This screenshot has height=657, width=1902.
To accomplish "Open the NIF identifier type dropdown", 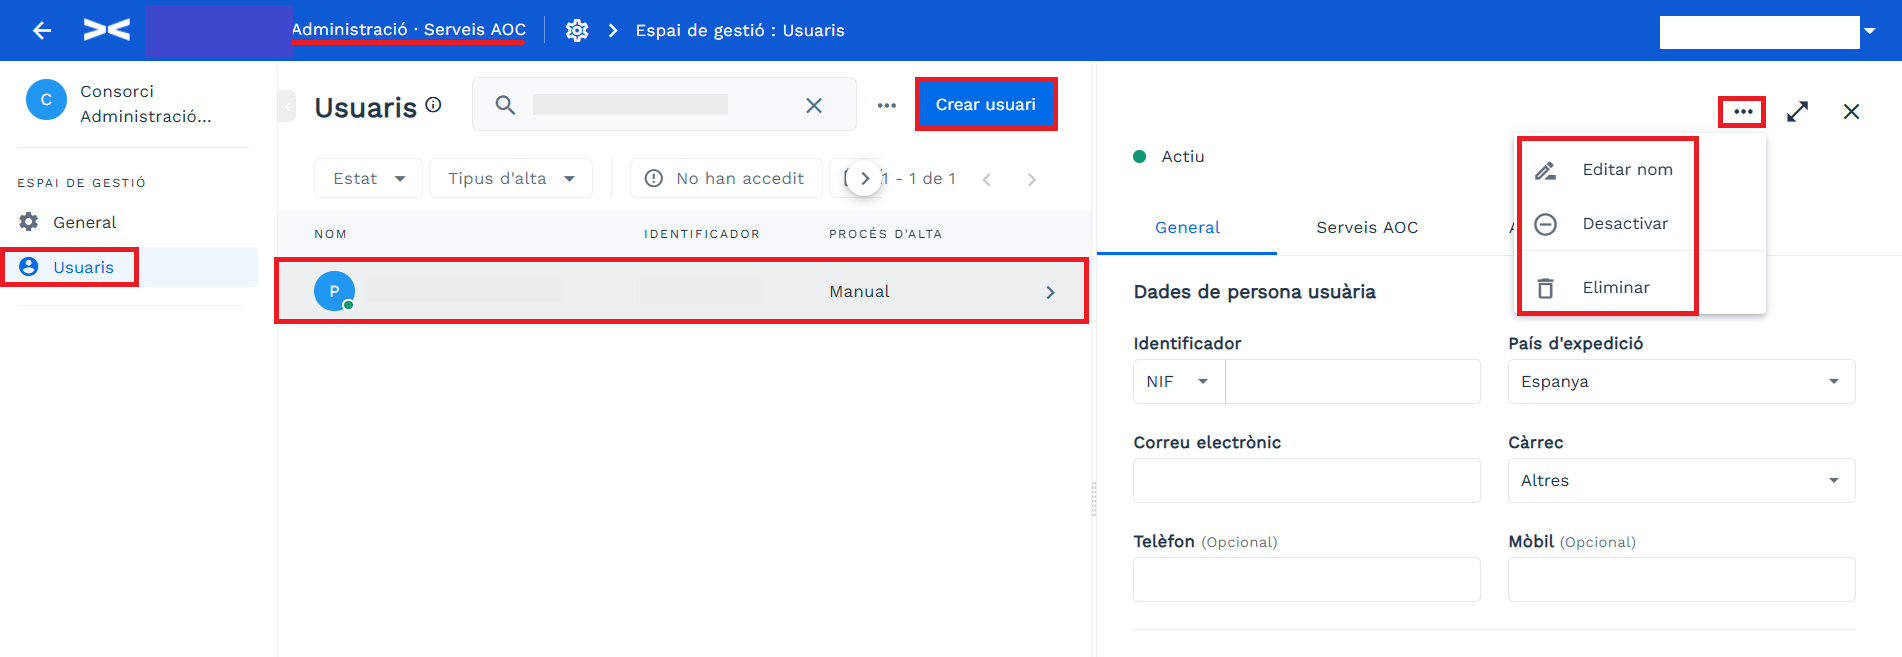I will coord(1179,381).
